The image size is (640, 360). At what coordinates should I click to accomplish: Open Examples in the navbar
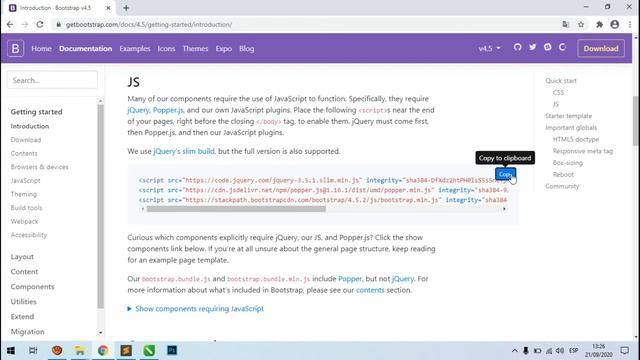point(135,48)
